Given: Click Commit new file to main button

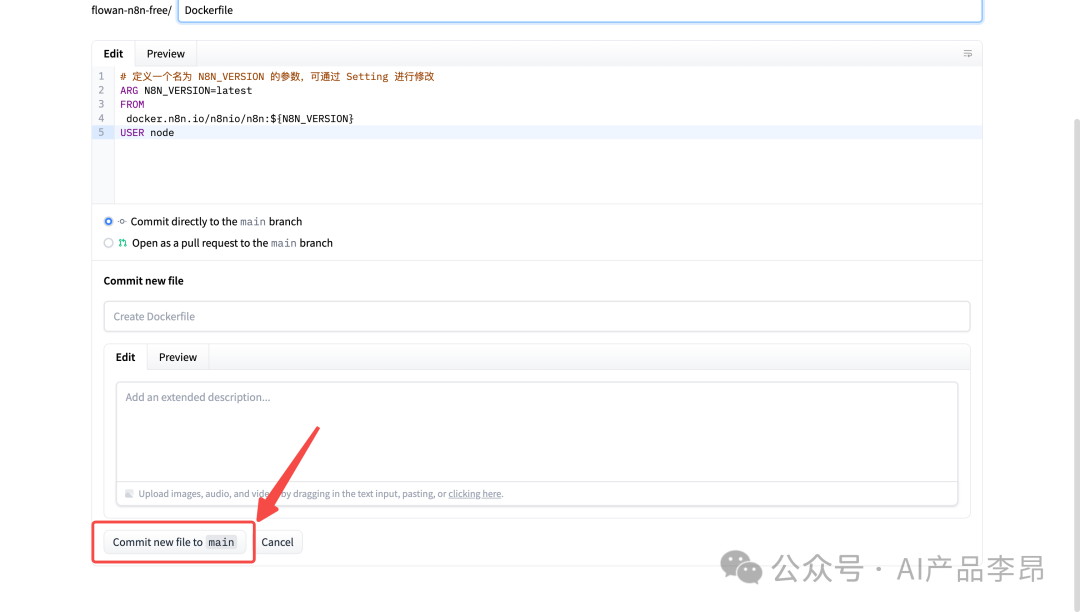Looking at the screenshot, I should pyautogui.click(x=174, y=542).
